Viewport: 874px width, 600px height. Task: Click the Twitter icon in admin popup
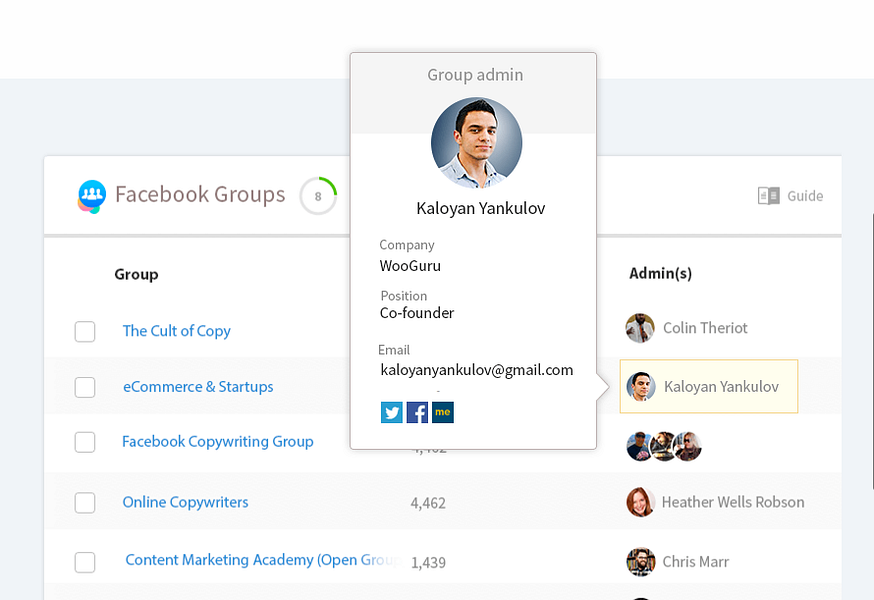(391, 412)
